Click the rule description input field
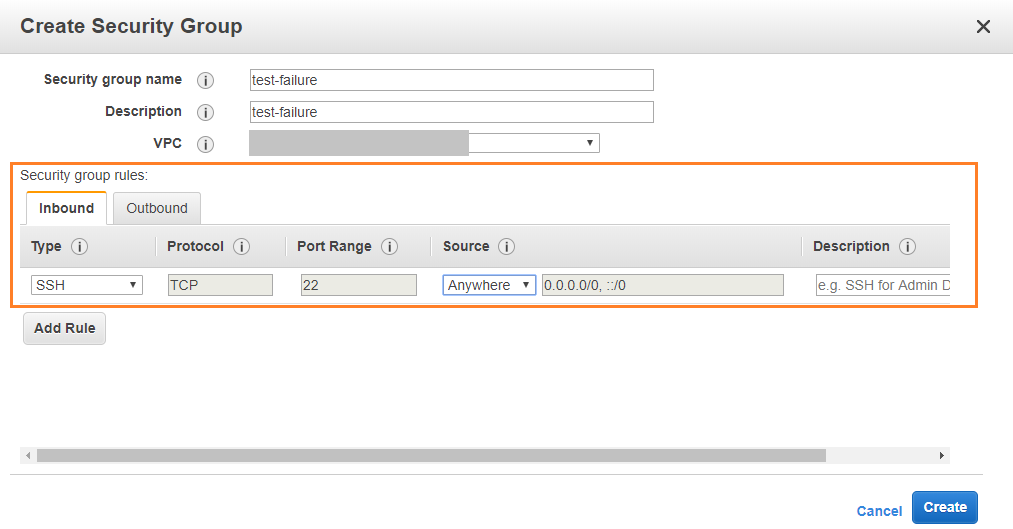1013x529 pixels. click(x=882, y=285)
